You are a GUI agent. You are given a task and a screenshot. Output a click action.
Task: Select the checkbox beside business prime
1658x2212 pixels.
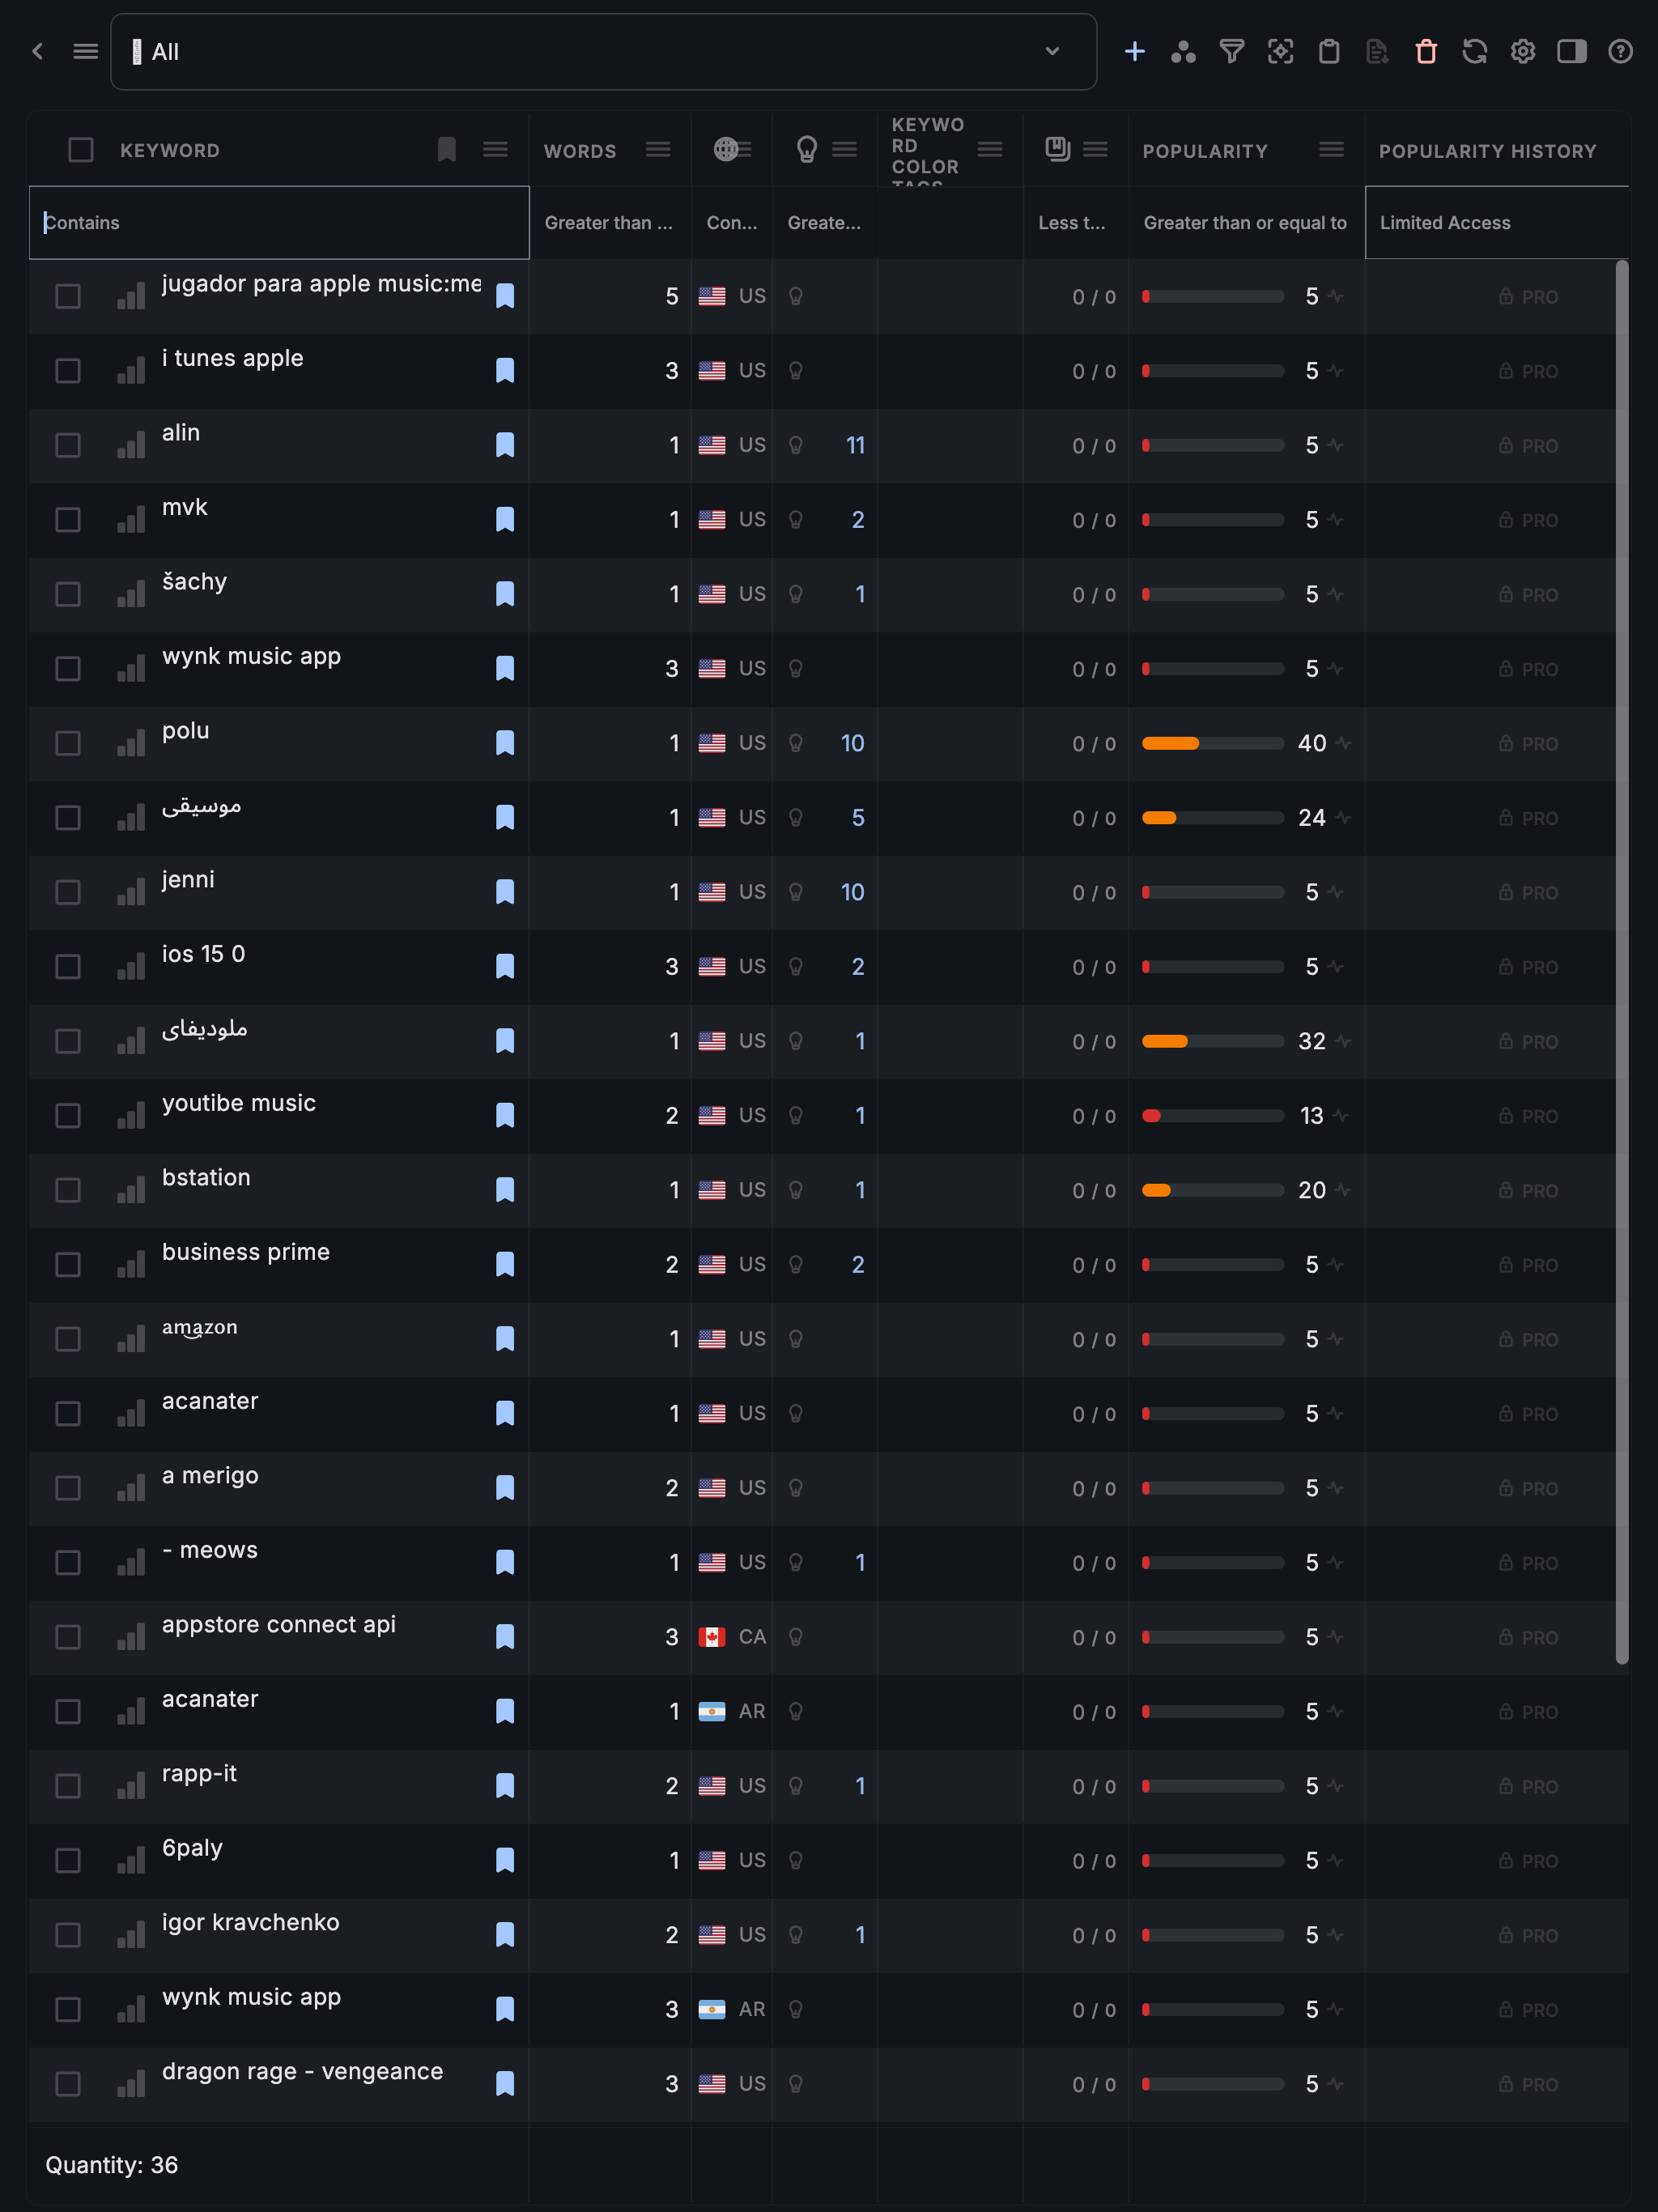click(x=68, y=1265)
